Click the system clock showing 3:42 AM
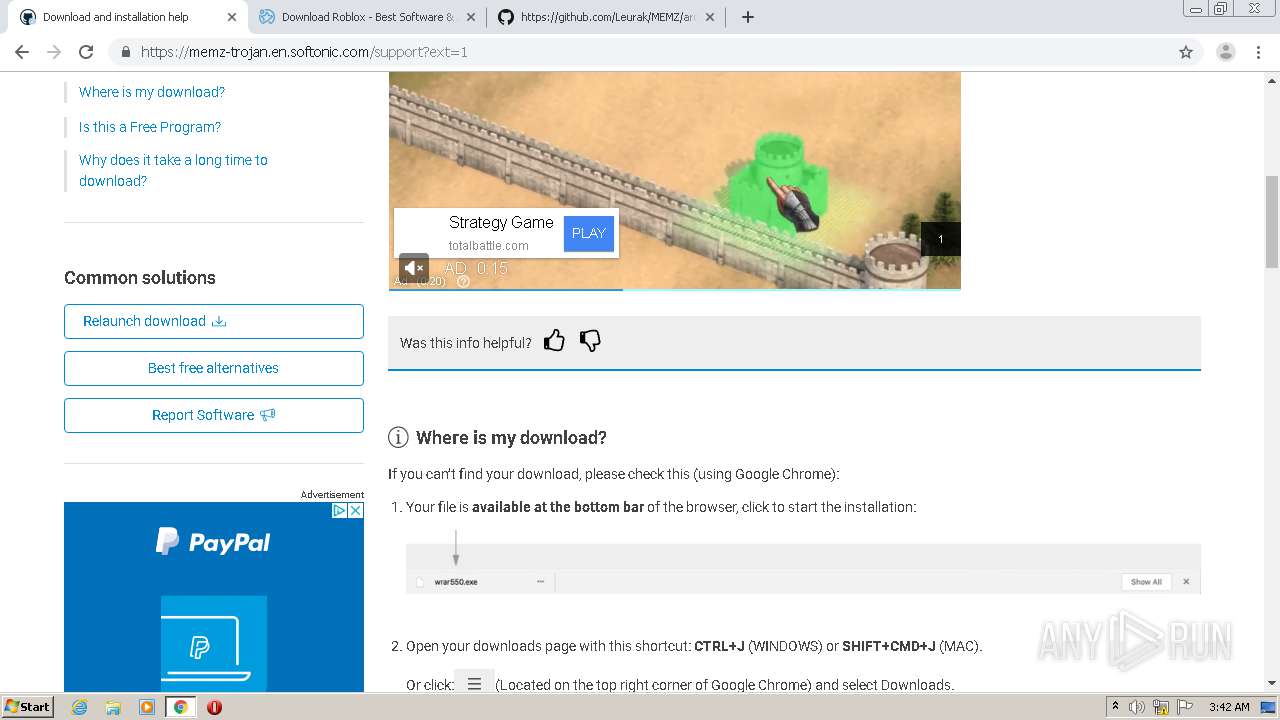Viewport: 1280px width, 720px height. point(1229,707)
